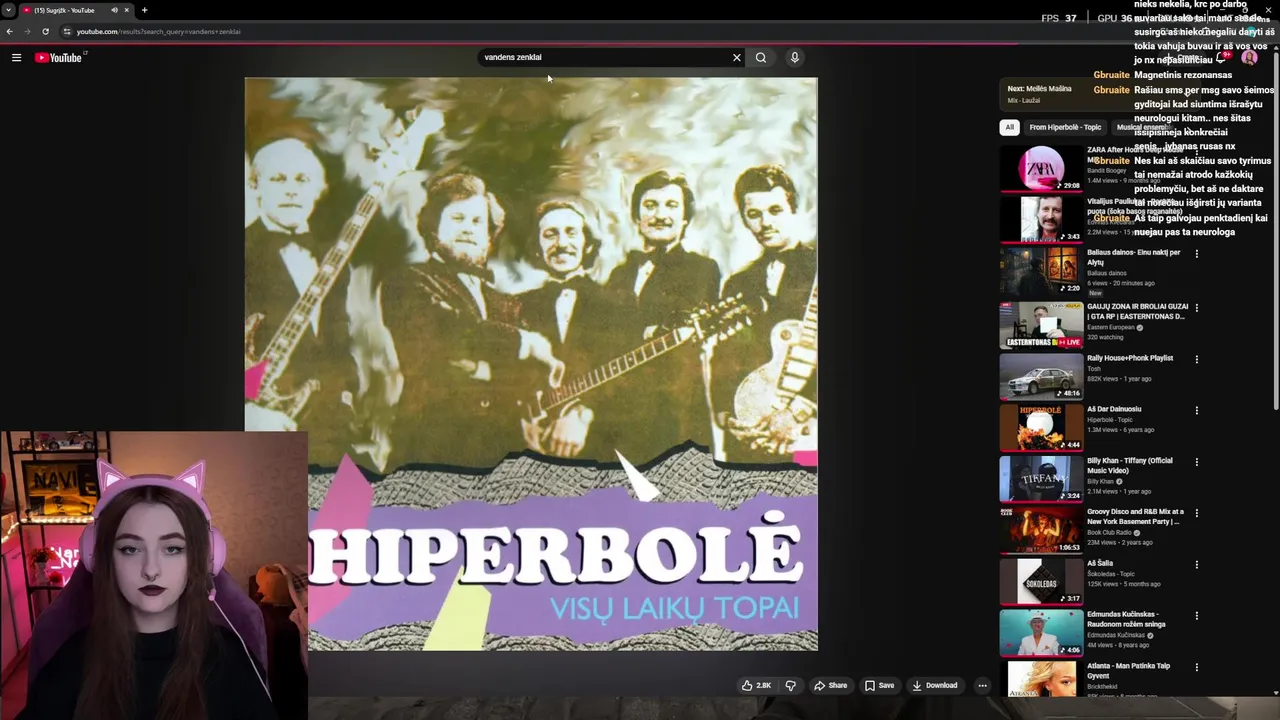Click Aš Dar Dainuosiu title
The image size is (1280, 720).
tap(1114, 409)
